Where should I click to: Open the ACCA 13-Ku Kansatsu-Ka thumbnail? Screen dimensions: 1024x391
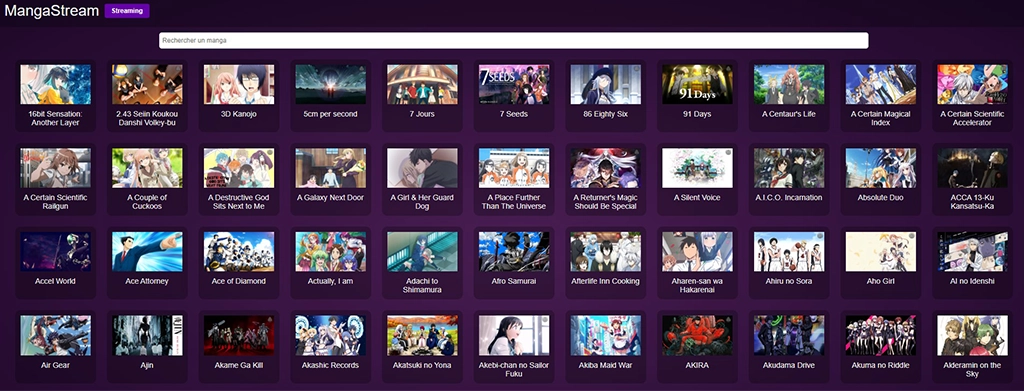(972, 168)
